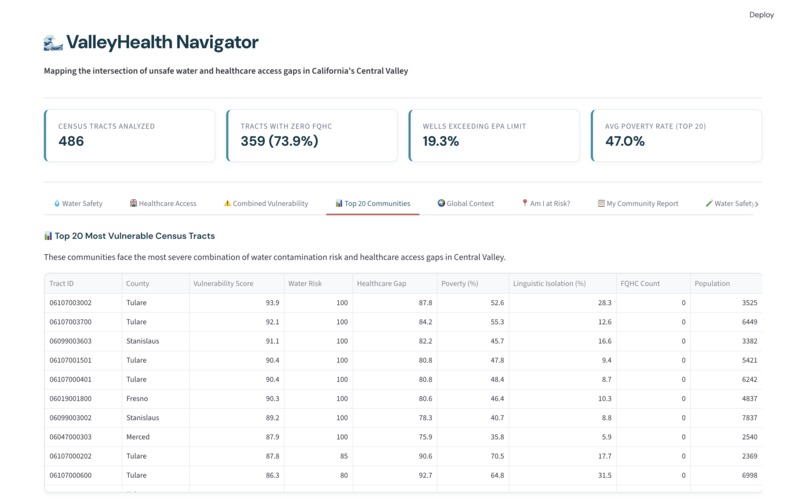Click the report icon on My Community Report tab

coord(601,203)
